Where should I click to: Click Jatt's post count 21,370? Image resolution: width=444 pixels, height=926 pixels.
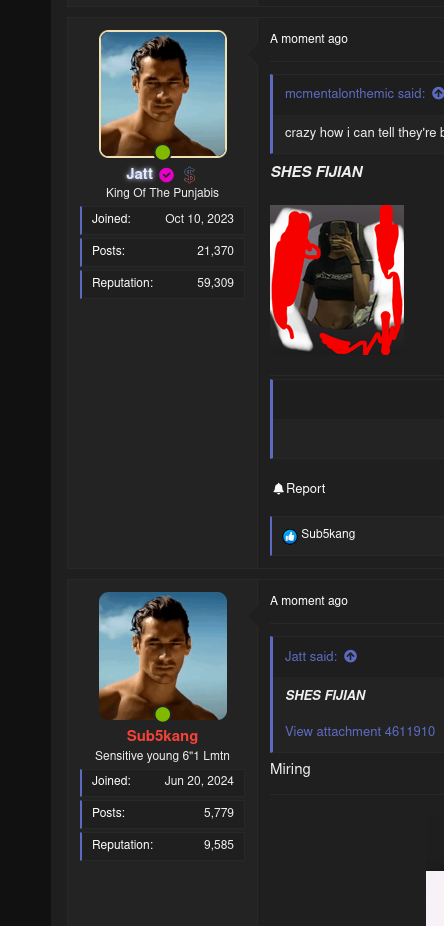tap(216, 251)
